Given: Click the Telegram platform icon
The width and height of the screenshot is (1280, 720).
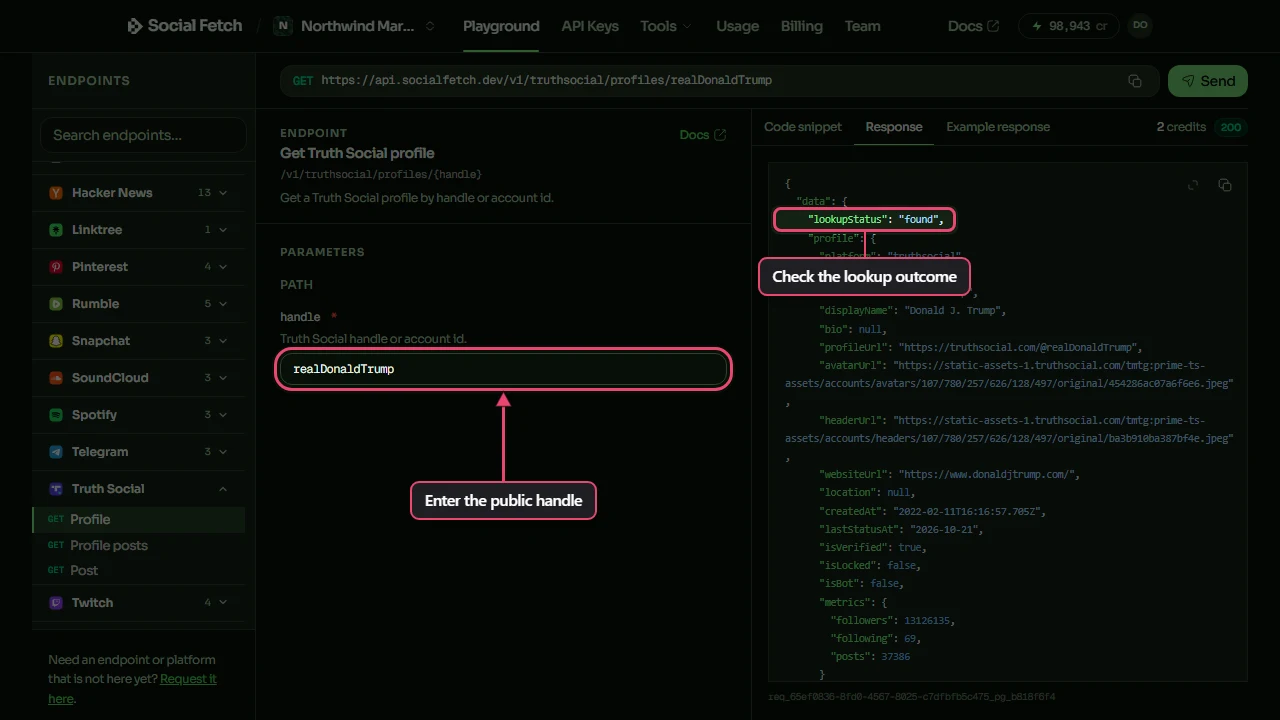Looking at the screenshot, I should (56, 452).
